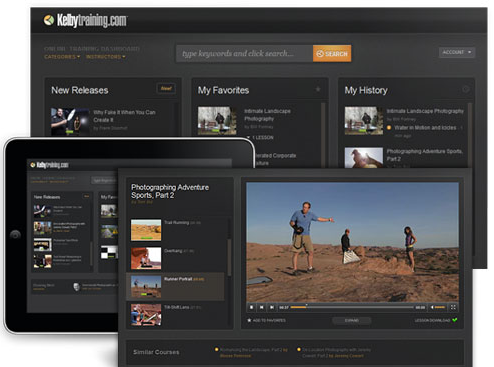The height and width of the screenshot is (367, 494).
Task: Click the video progress bar
Action: (x=352, y=307)
